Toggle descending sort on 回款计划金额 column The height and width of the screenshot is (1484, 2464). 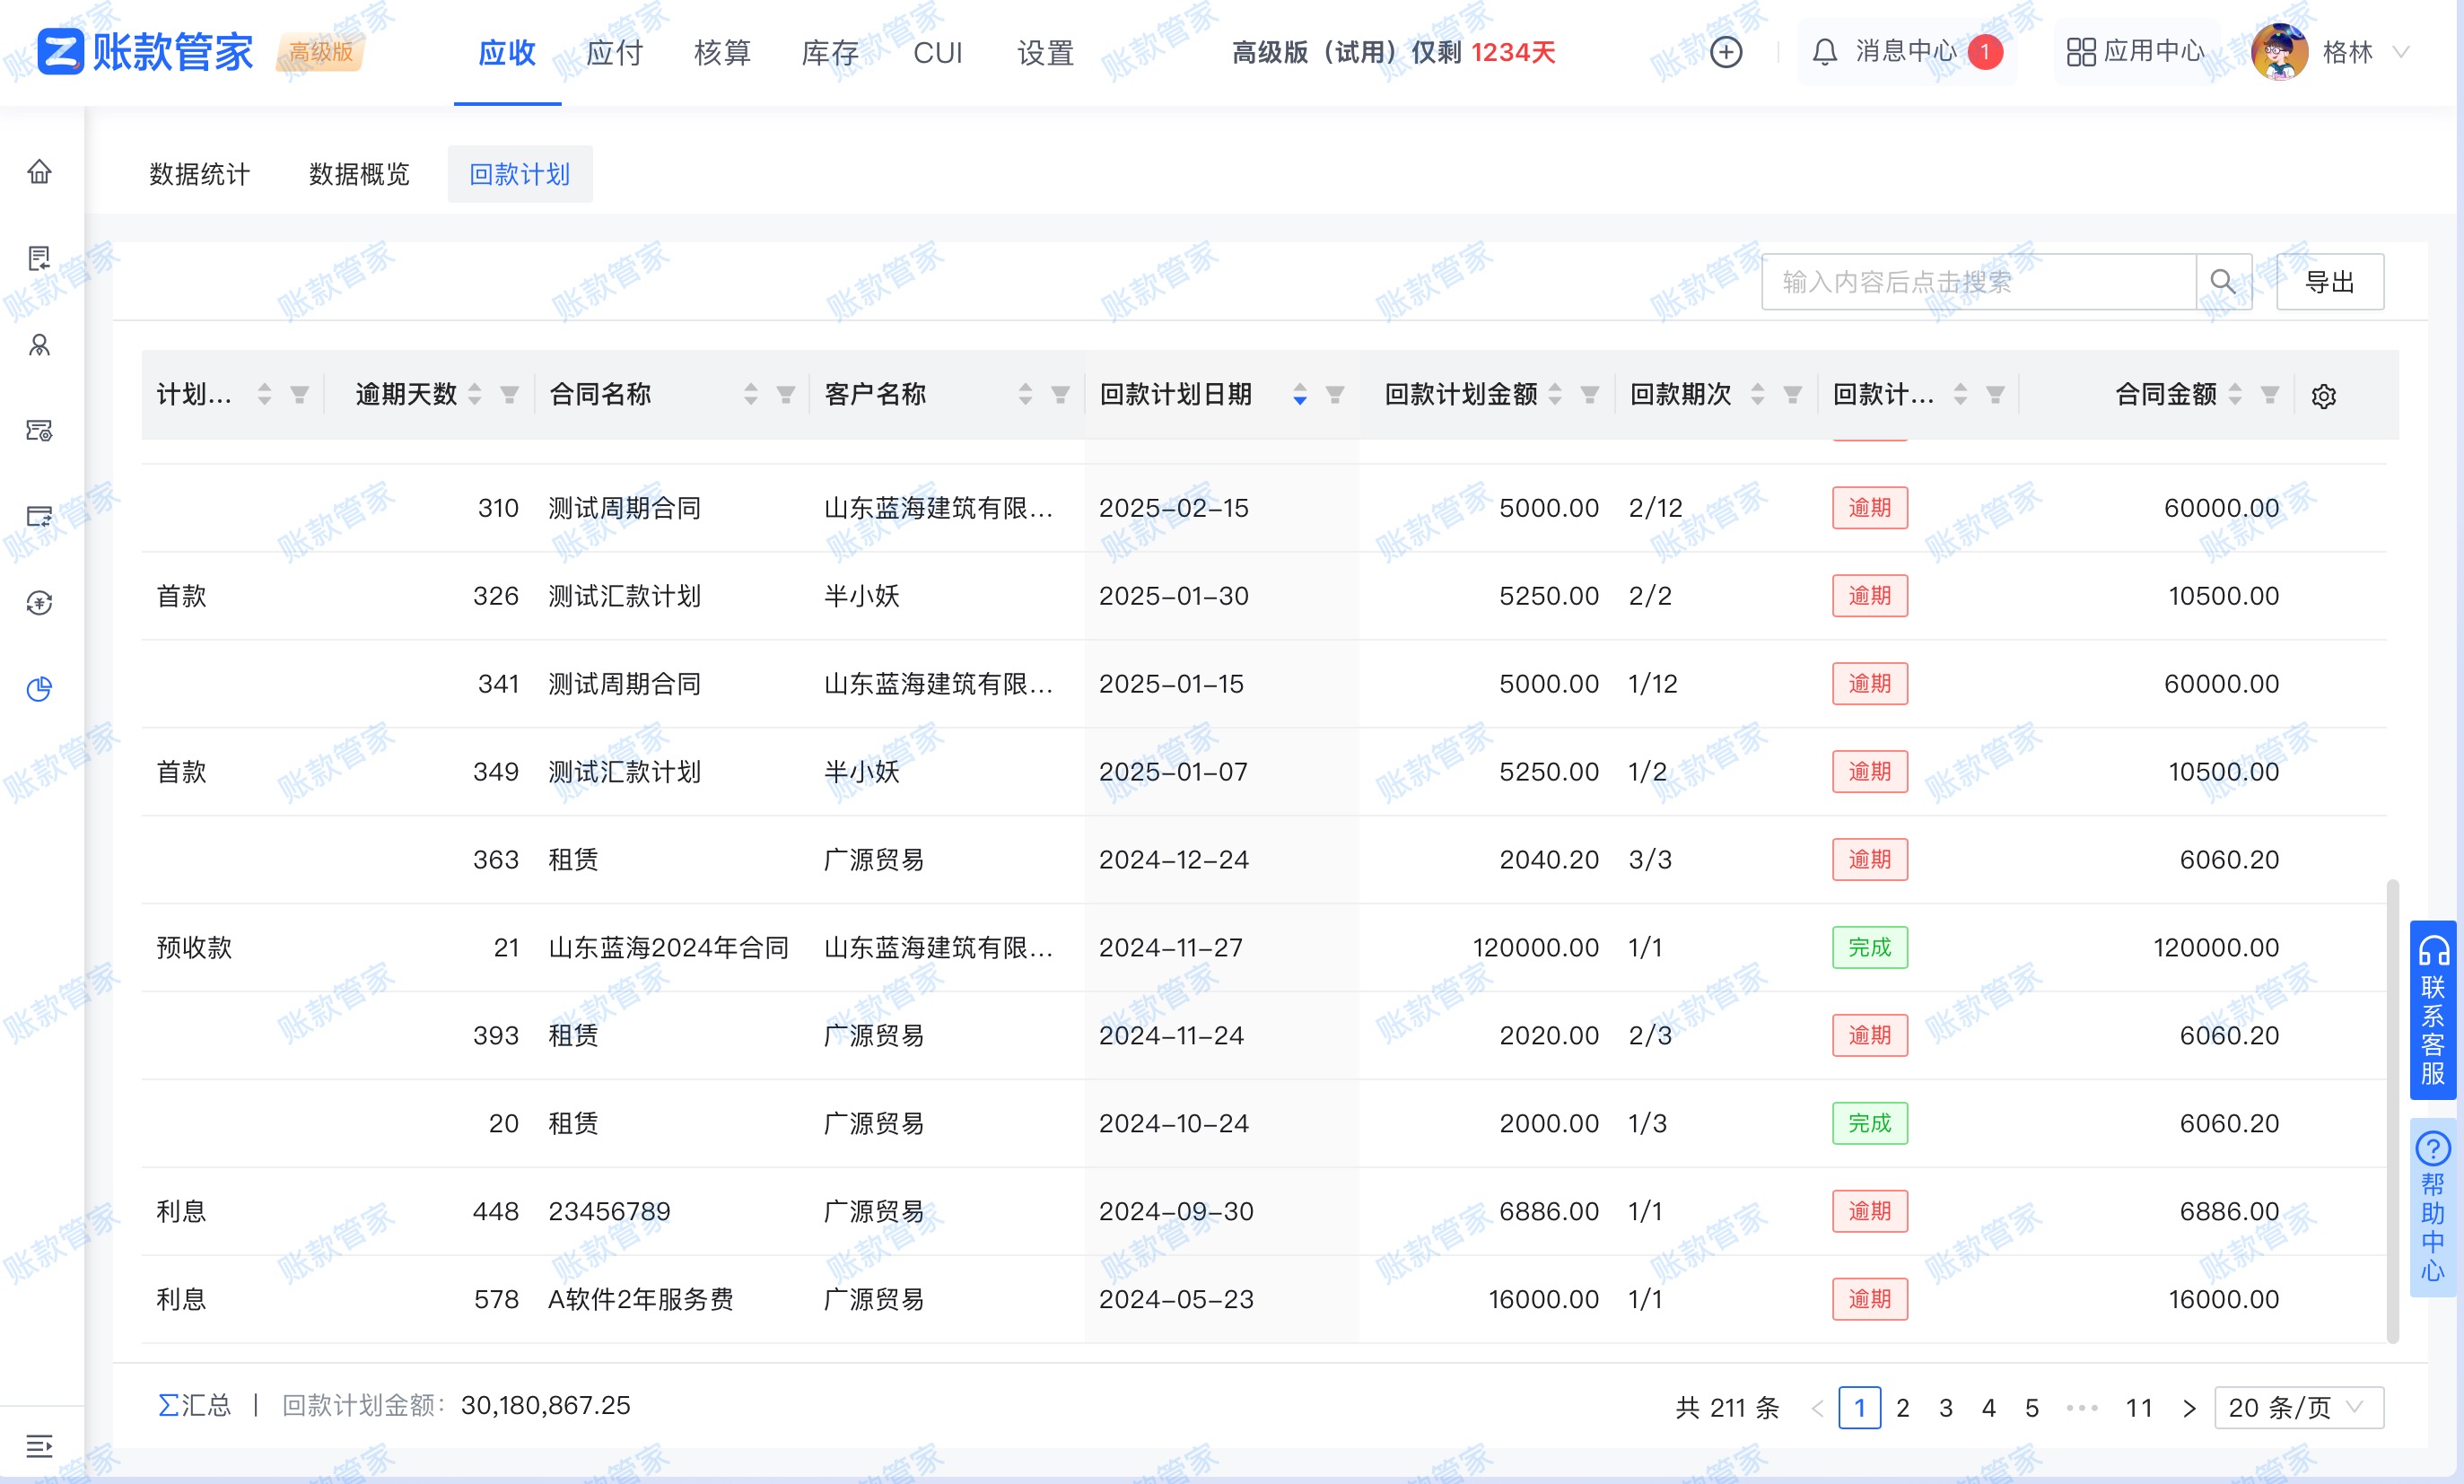[1554, 401]
